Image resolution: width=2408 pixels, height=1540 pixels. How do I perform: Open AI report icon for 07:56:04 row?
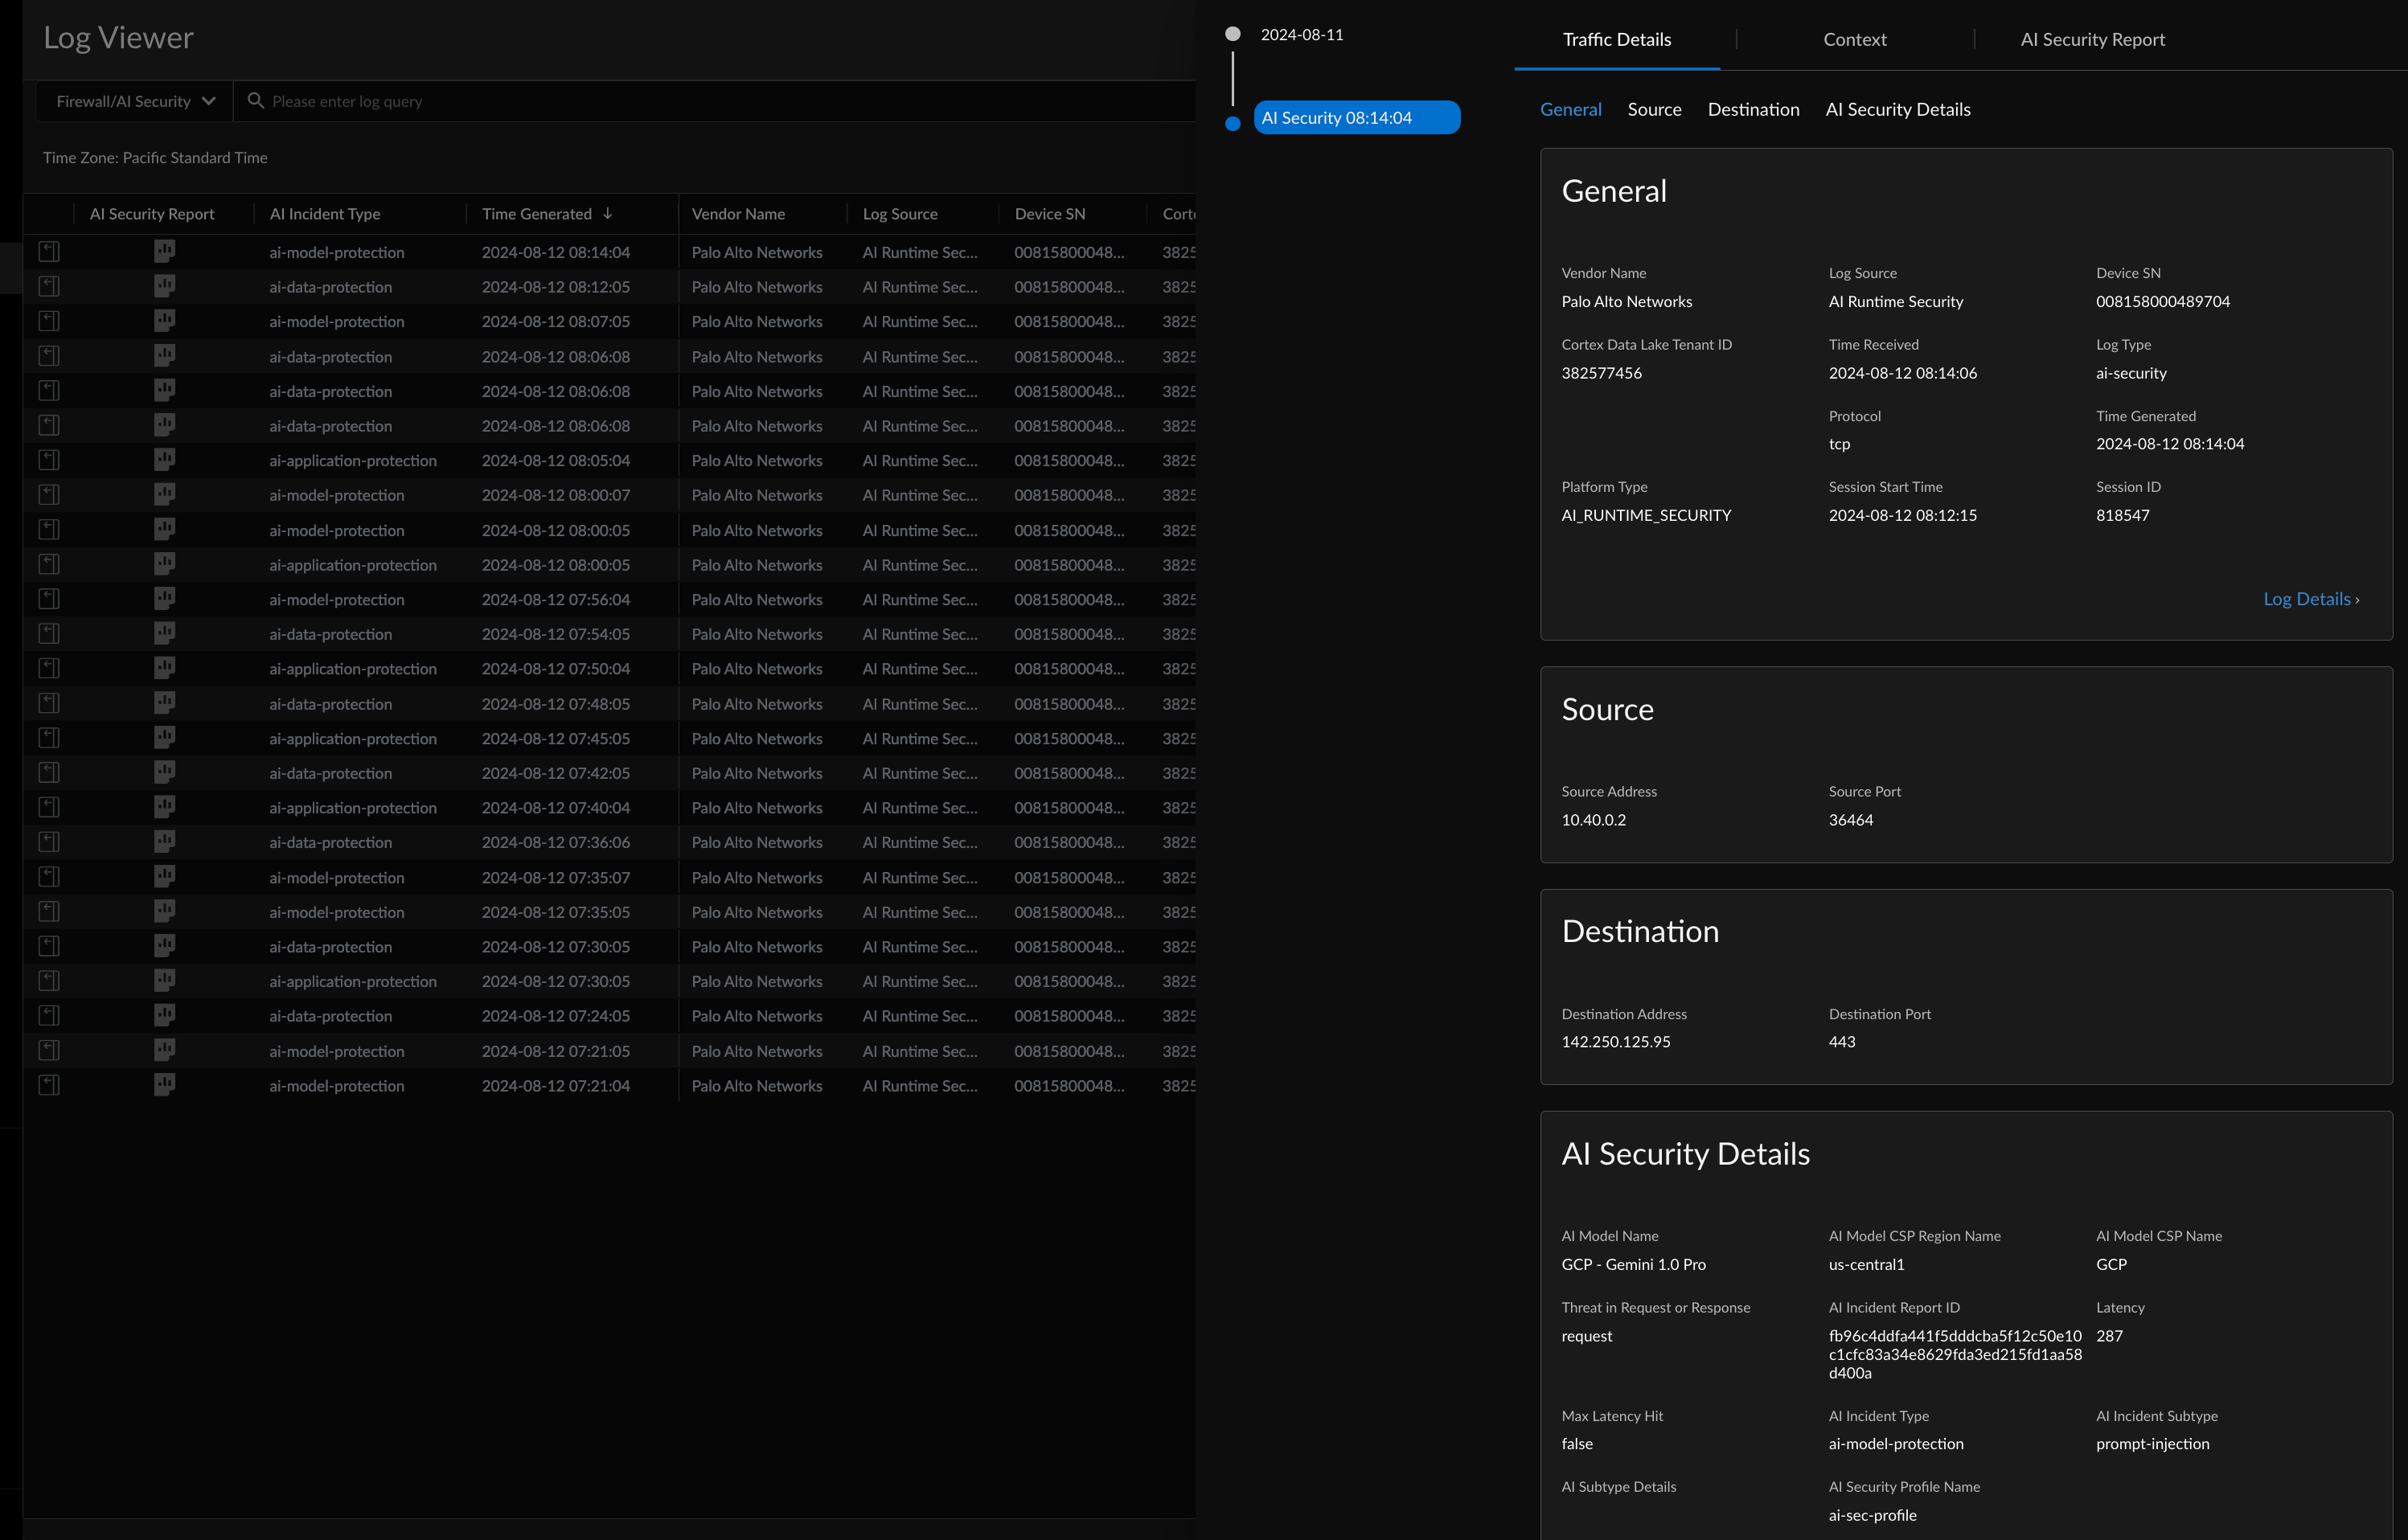pos(165,599)
